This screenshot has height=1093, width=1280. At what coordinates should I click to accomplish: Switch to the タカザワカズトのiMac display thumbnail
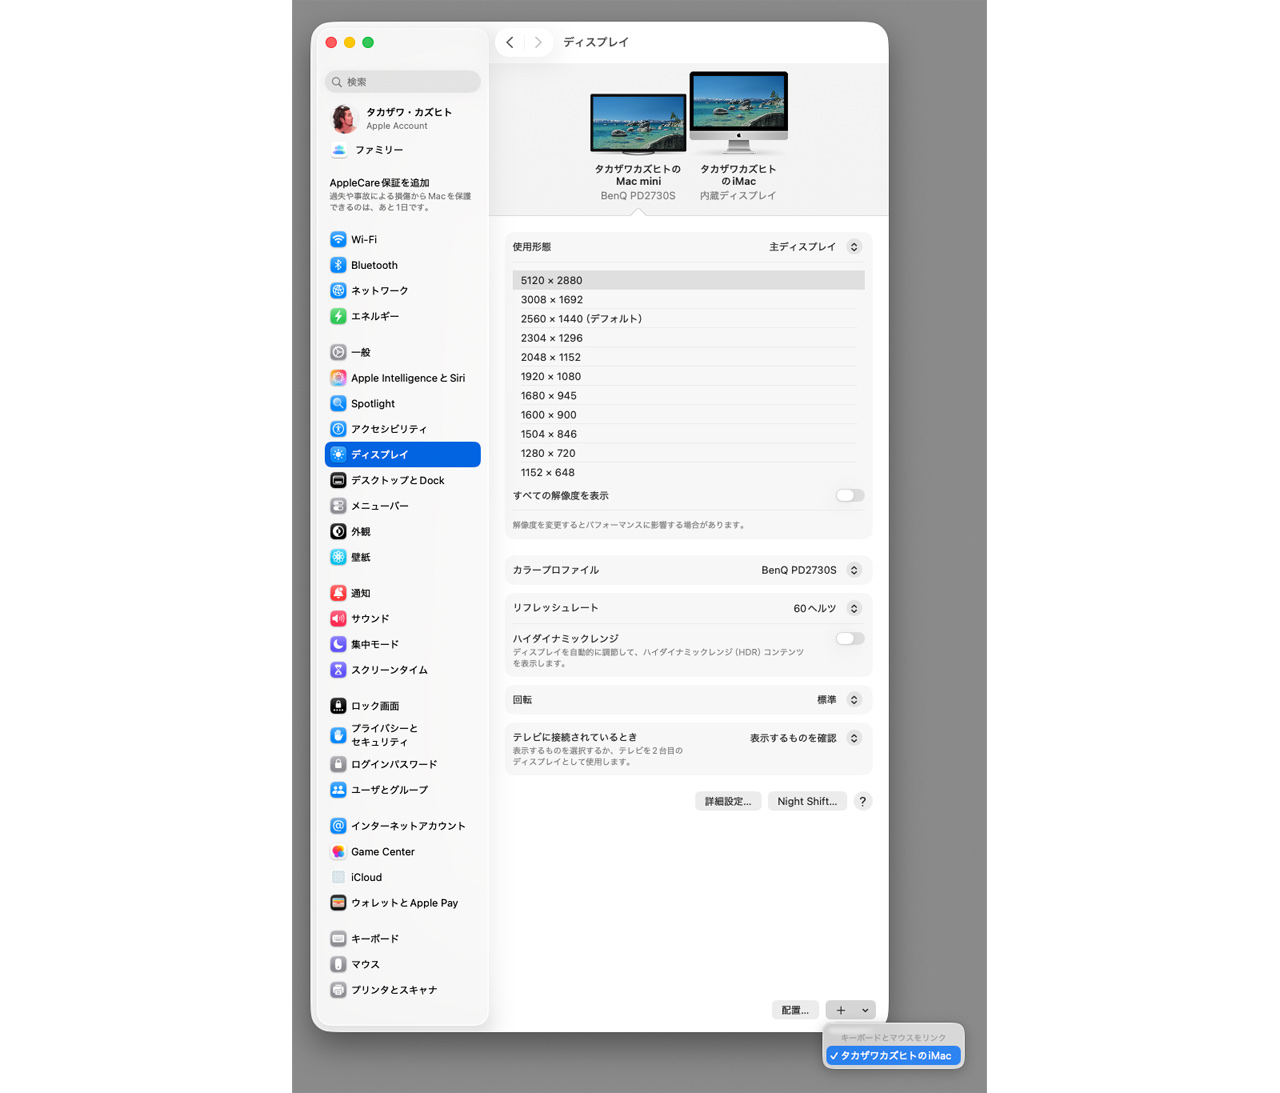tap(738, 110)
